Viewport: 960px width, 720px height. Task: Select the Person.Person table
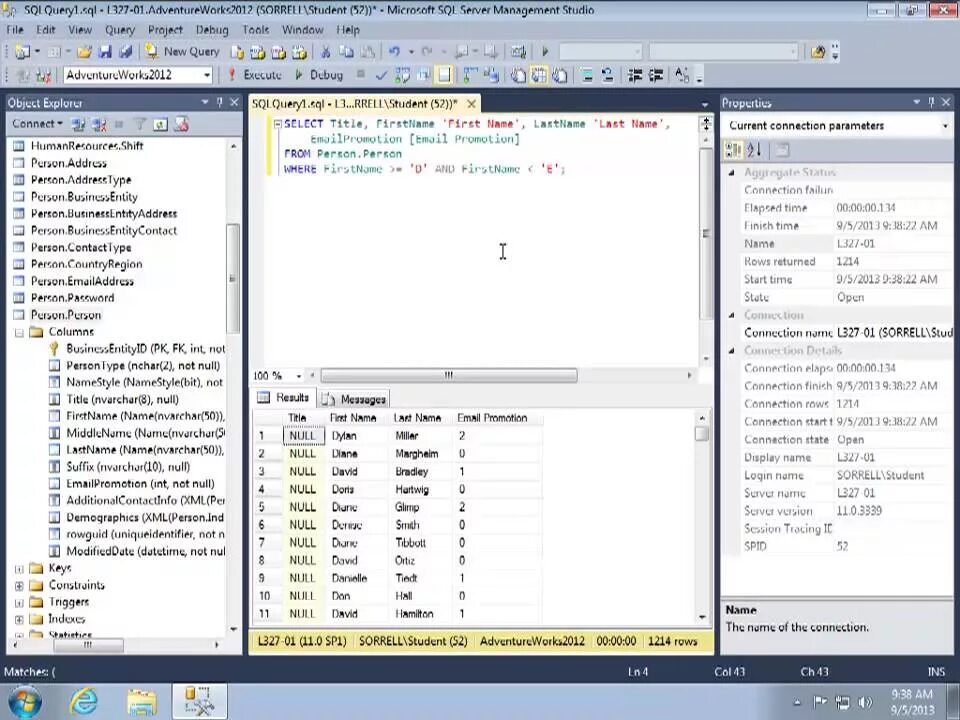point(66,315)
